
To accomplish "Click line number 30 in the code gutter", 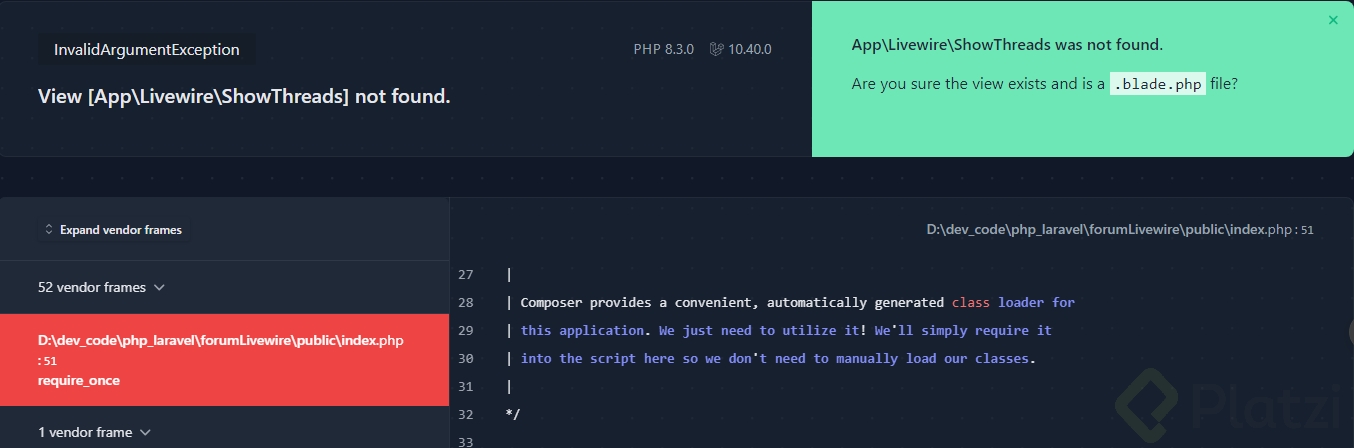I will click(x=466, y=358).
